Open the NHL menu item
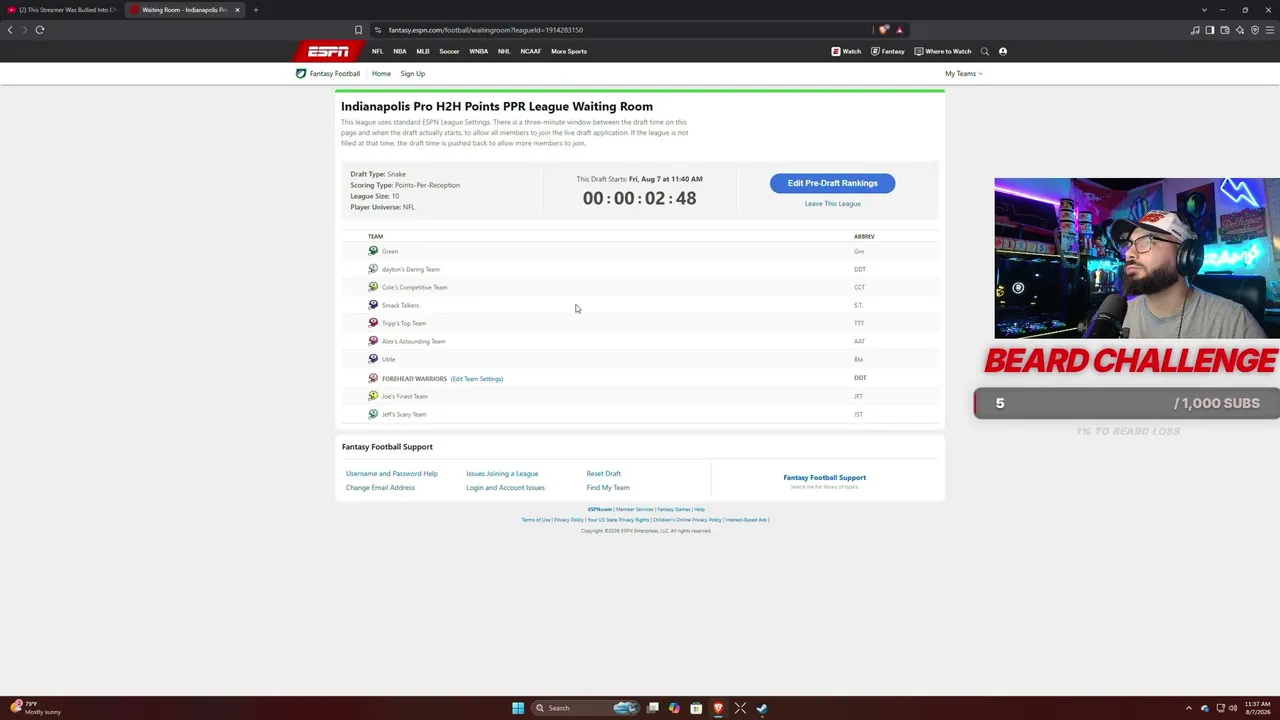This screenshot has width=1280, height=720. pyautogui.click(x=504, y=51)
